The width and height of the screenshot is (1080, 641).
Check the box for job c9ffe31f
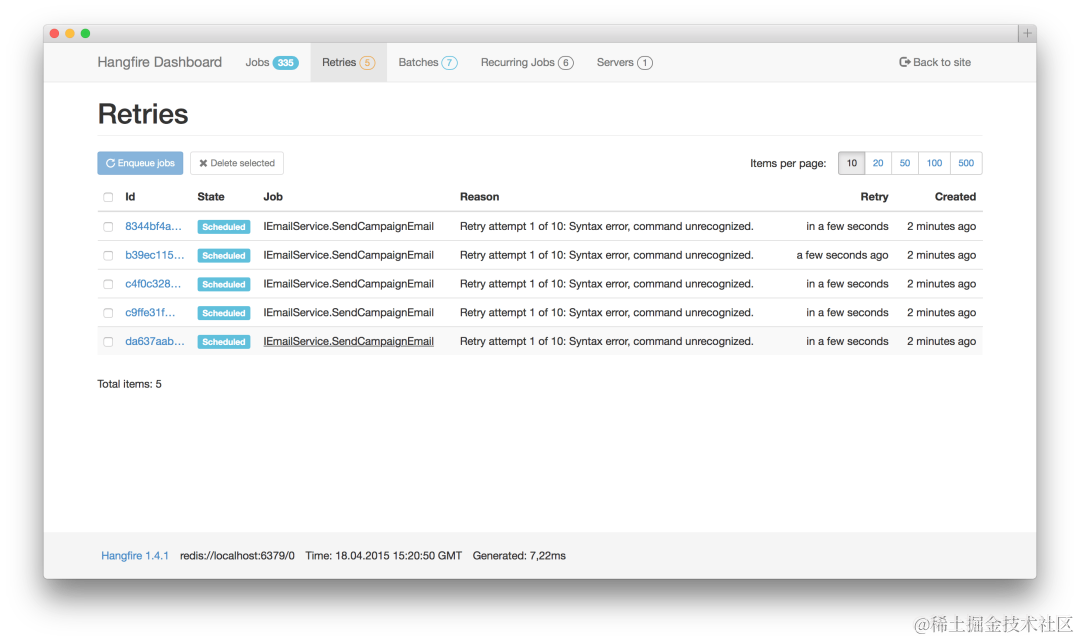(x=108, y=313)
